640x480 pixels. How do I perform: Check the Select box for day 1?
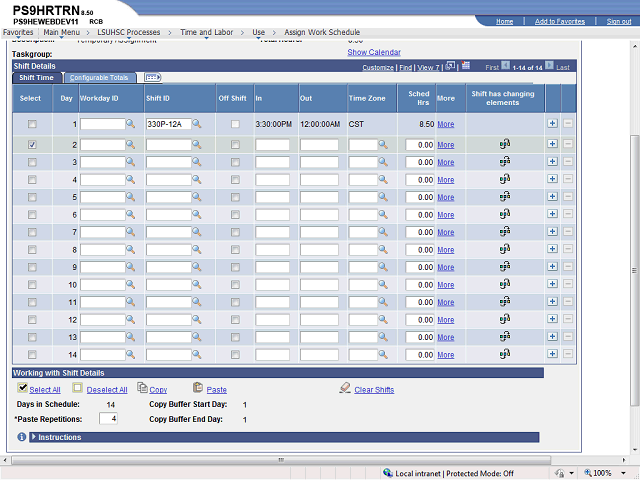(x=32, y=124)
